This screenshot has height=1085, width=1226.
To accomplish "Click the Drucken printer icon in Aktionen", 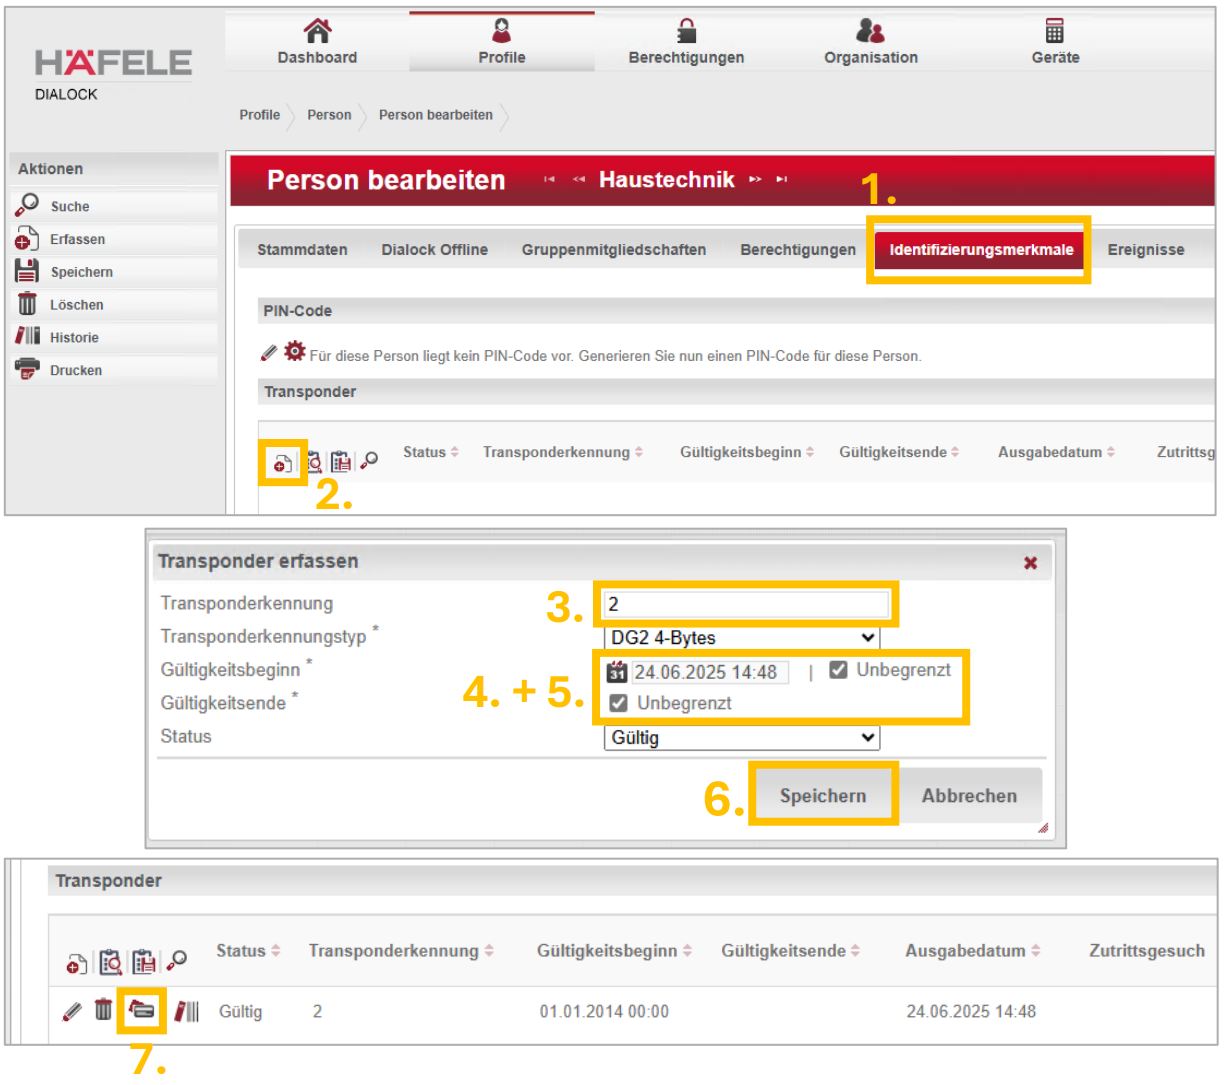I will pos(27,369).
